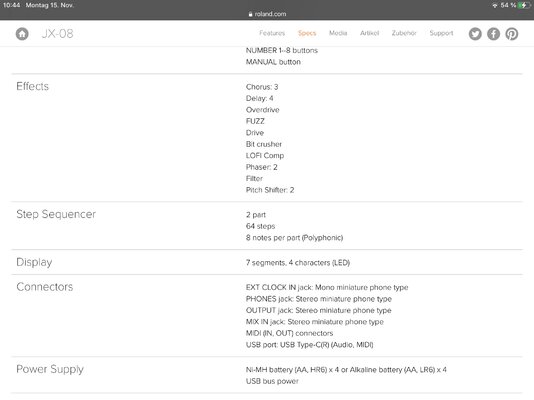534x400 pixels.
Task: Open the Support tab
Action: click(441, 33)
